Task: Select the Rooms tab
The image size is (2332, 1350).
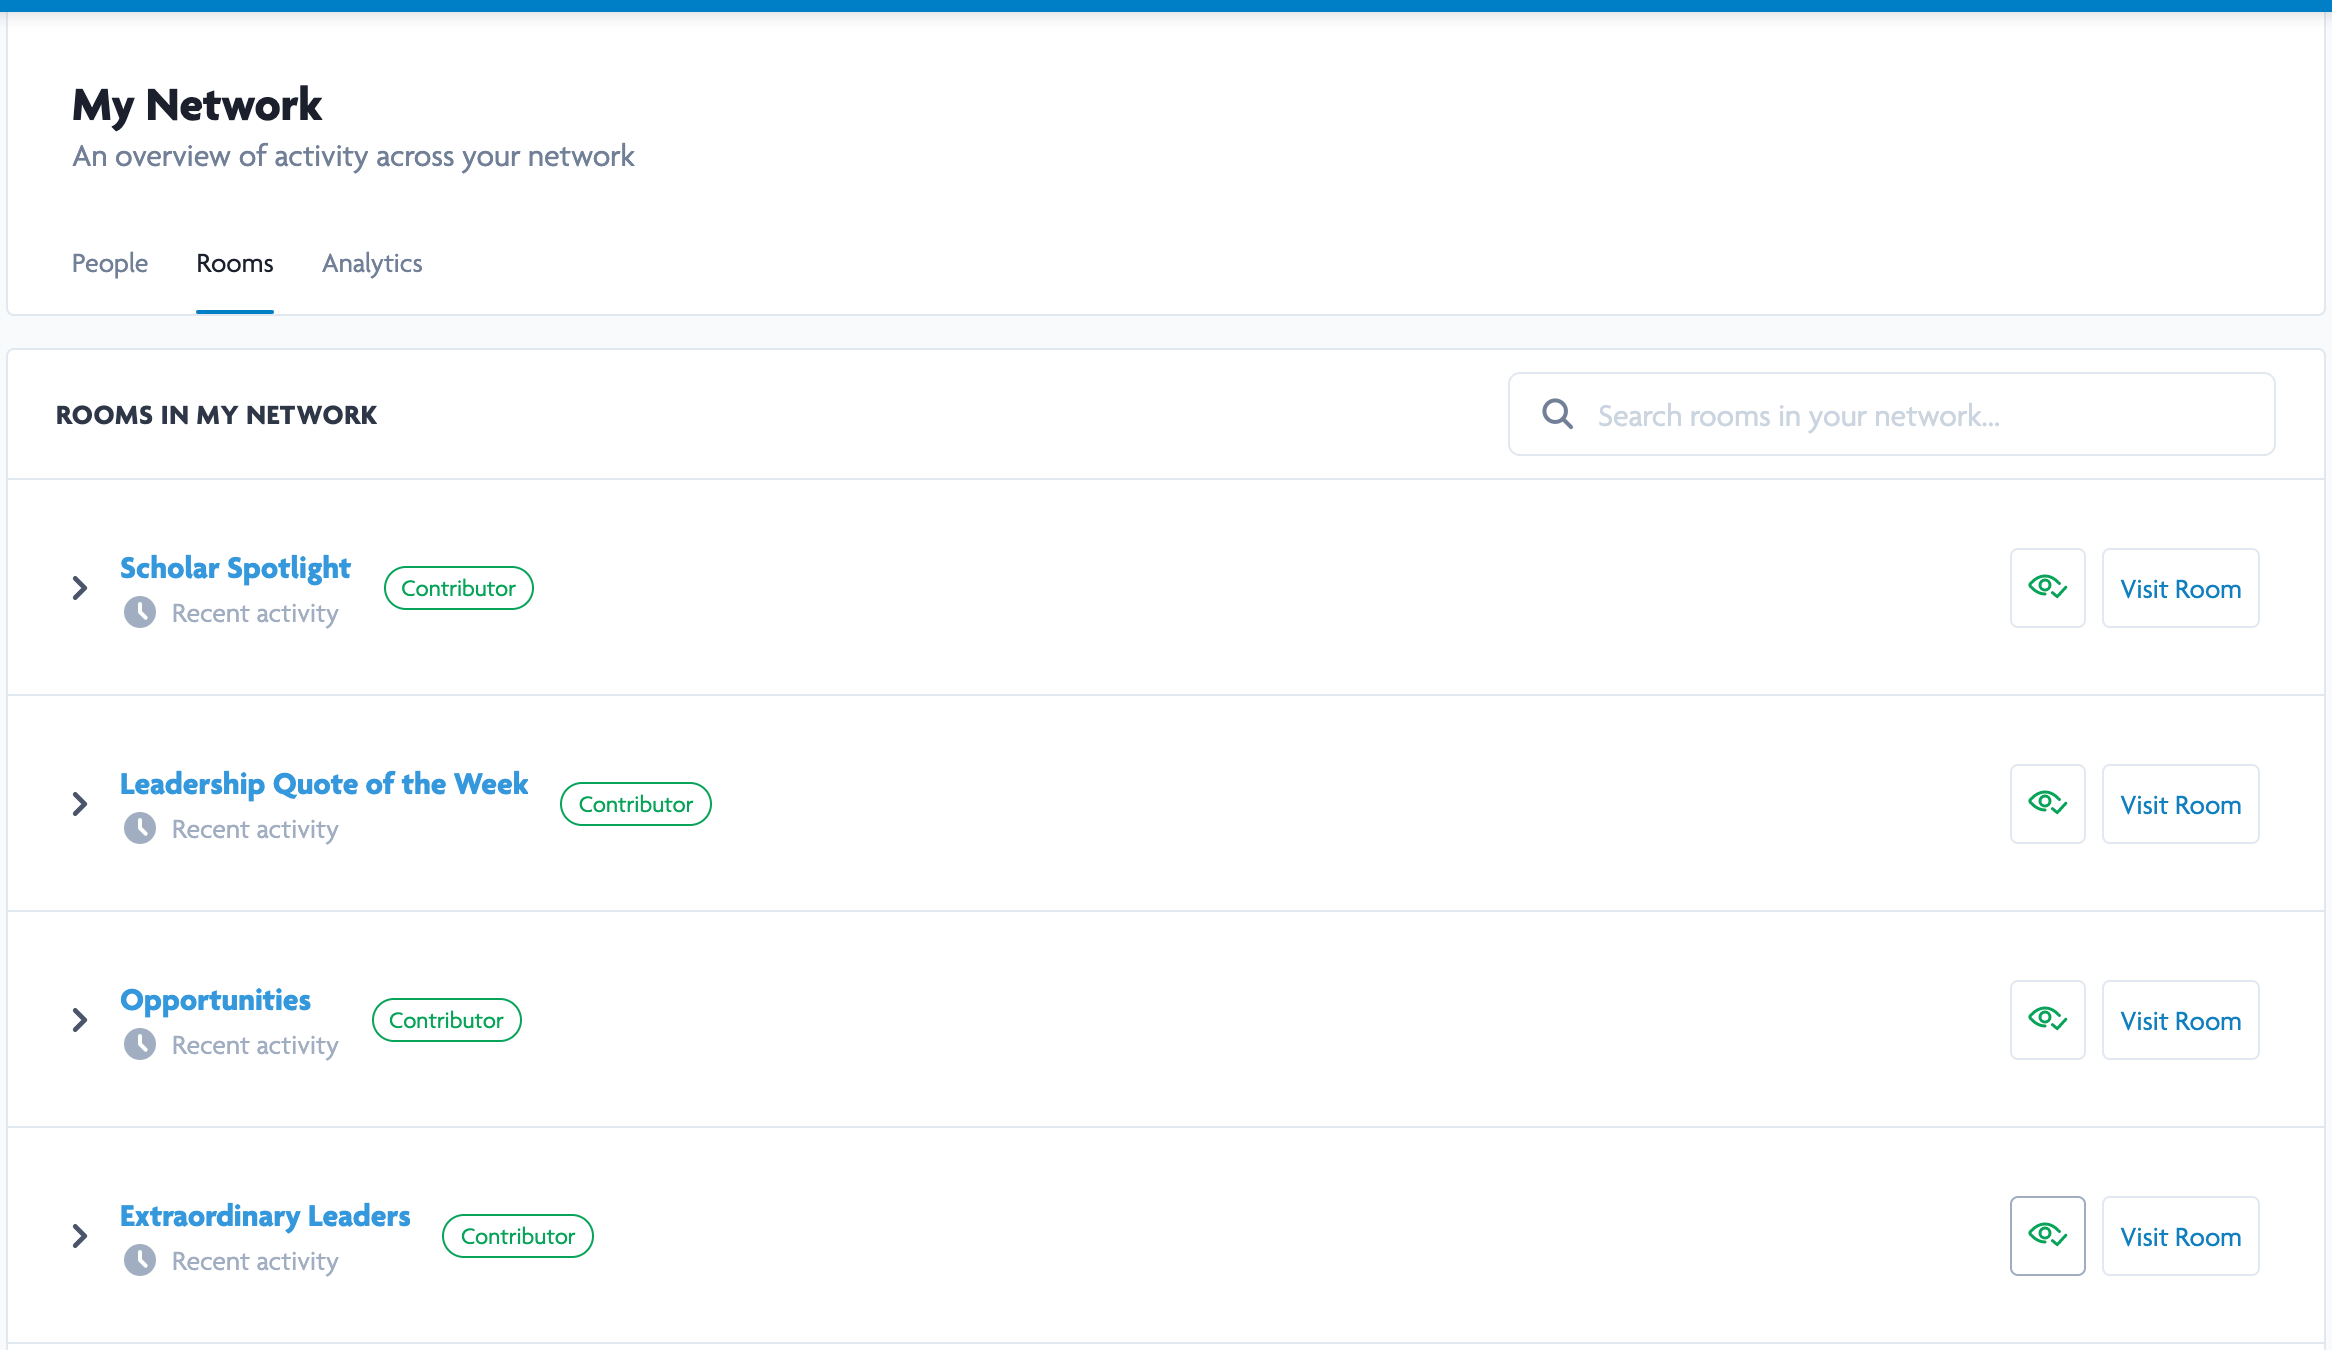Action: (235, 263)
